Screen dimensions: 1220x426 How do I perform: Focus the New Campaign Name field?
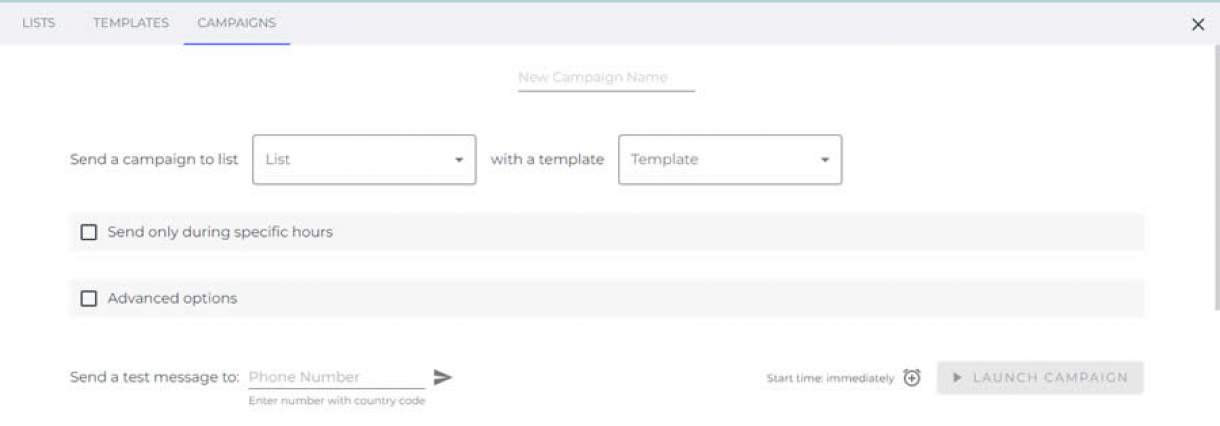[606, 77]
